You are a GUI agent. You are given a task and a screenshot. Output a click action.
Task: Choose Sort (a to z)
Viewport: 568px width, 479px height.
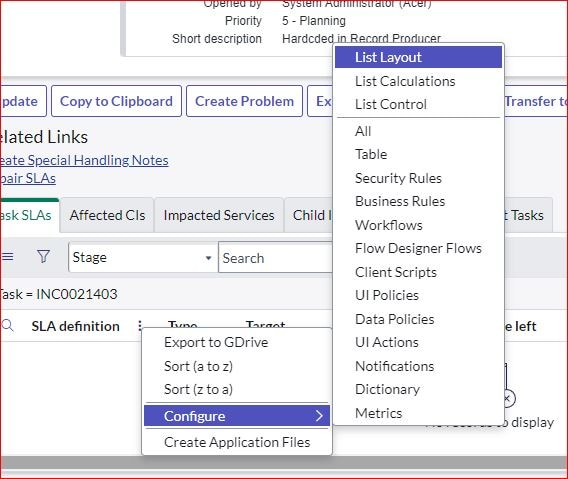click(198, 366)
